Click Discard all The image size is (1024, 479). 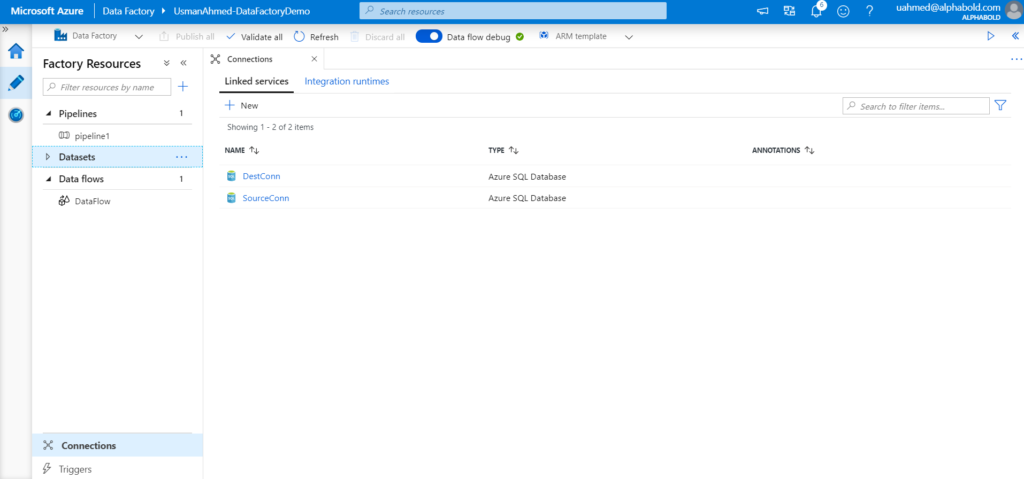(377, 37)
